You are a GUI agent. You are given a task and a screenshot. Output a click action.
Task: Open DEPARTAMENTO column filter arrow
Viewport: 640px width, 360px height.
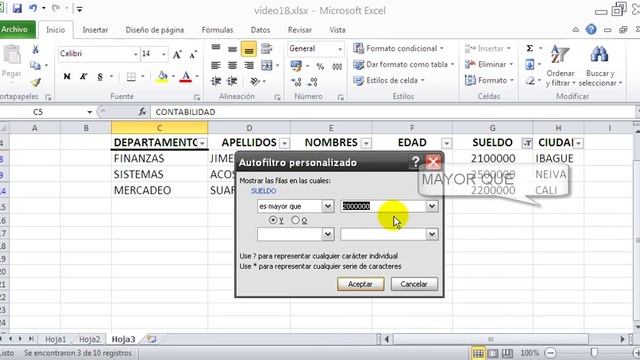(202, 143)
